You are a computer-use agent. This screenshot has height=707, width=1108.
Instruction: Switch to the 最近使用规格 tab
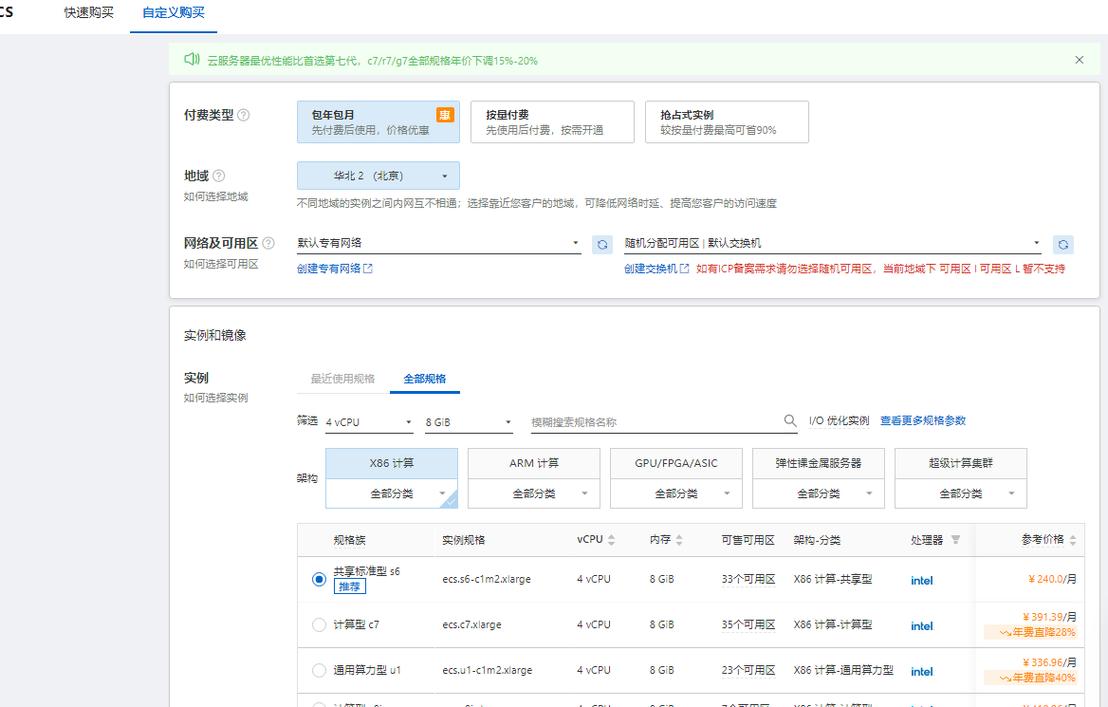pyautogui.click(x=343, y=379)
